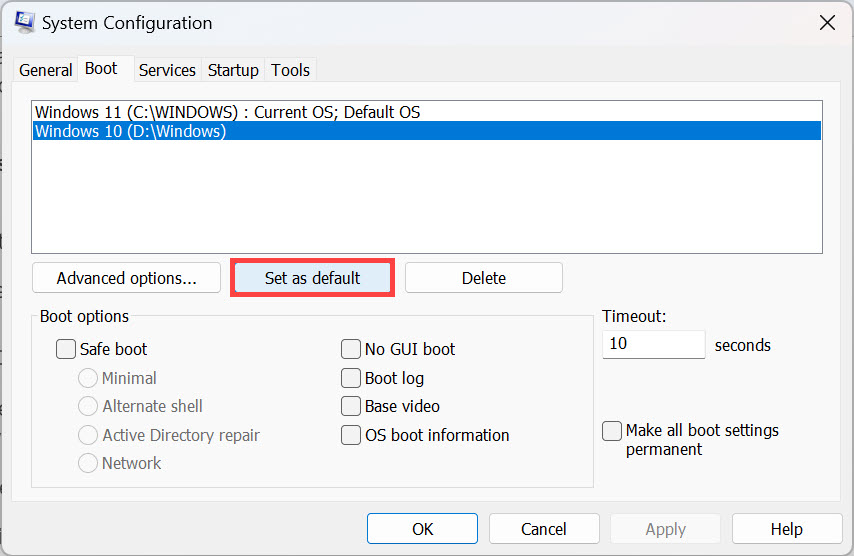The height and width of the screenshot is (556, 854).
Task: Close the System Configuration window
Action: coord(826,22)
